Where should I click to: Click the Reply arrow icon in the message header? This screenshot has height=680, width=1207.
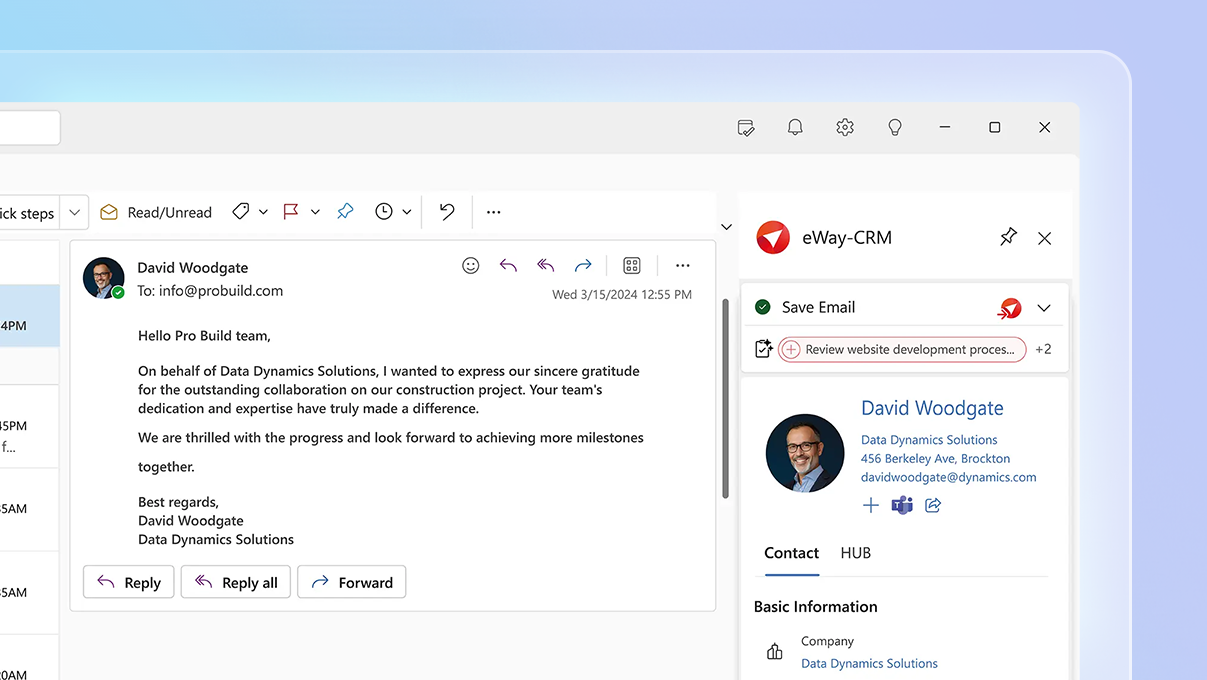(507, 265)
